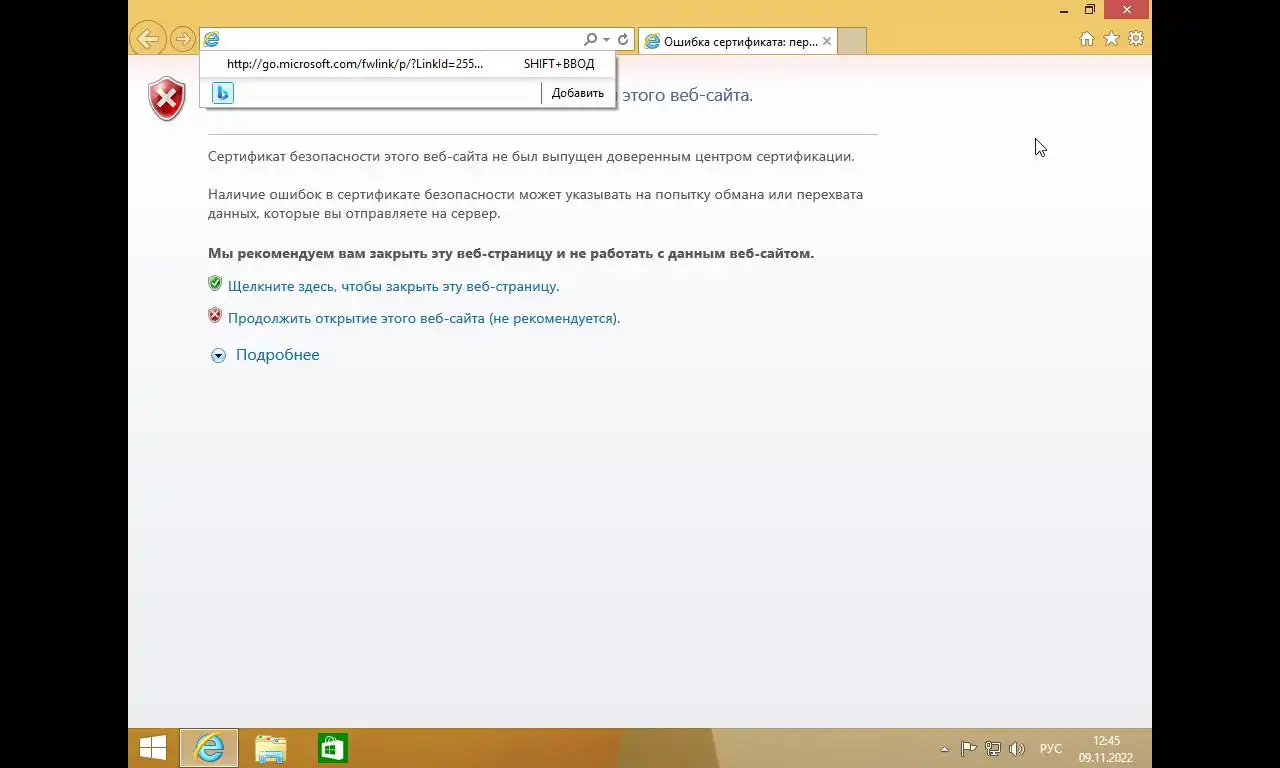Open the Windows Store taskbar icon
Screen dimensions: 1280x768
click(332, 748)
